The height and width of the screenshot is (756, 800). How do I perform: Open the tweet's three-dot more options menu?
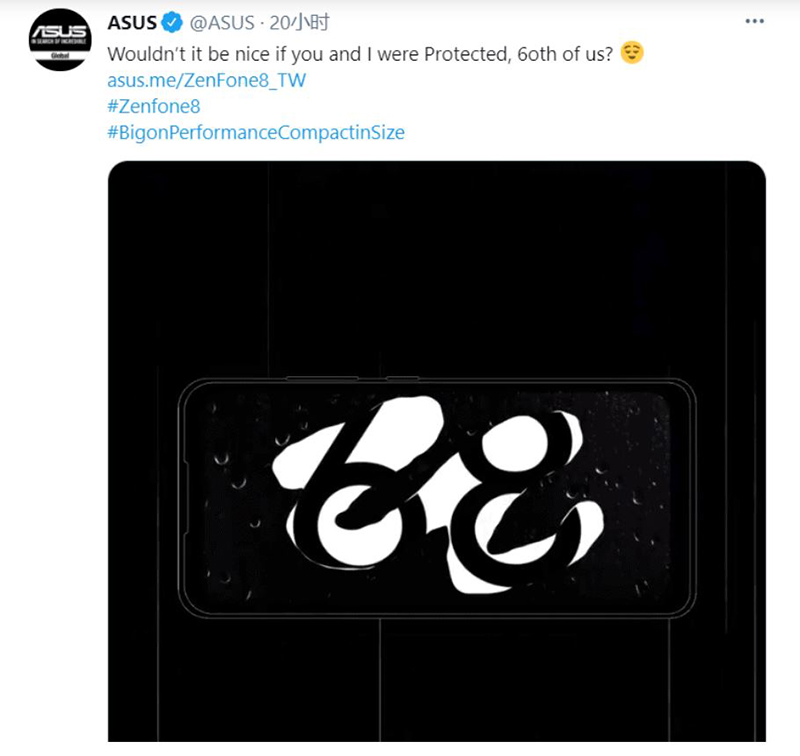pyautogui.click(x=754, y=21)
